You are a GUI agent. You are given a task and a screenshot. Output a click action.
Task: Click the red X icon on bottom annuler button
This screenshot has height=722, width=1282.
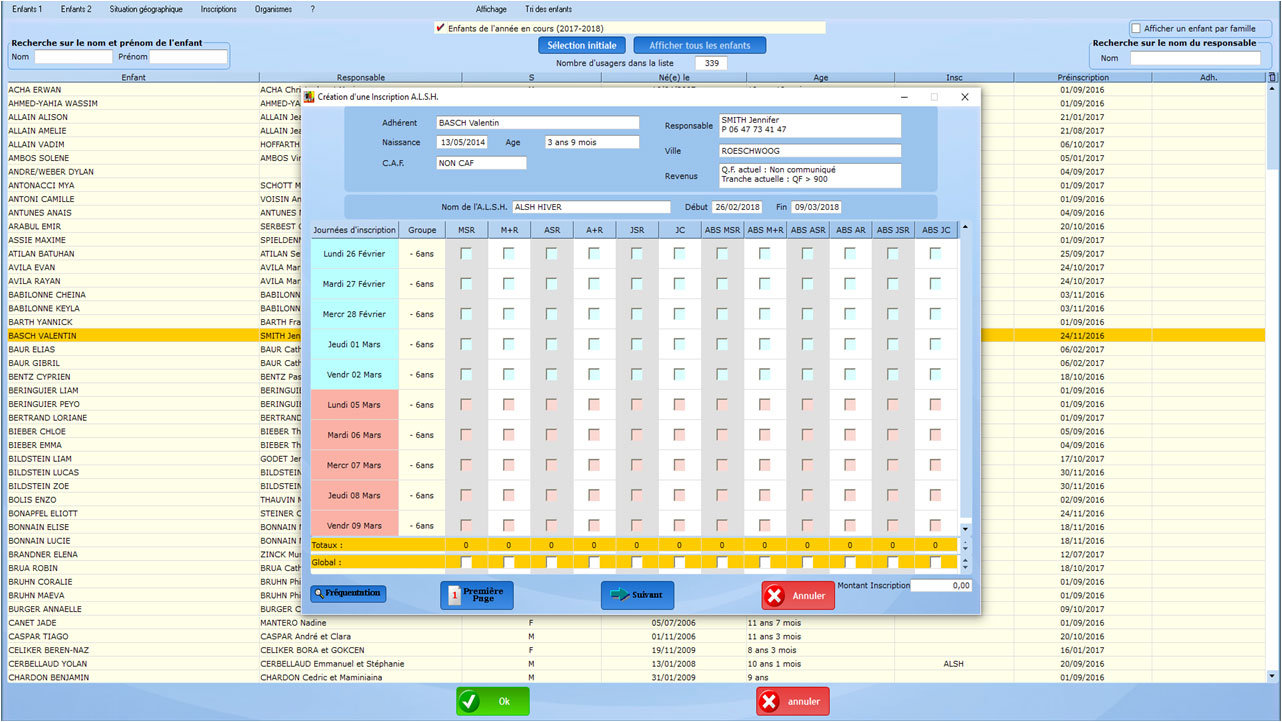tap(768, 701)
